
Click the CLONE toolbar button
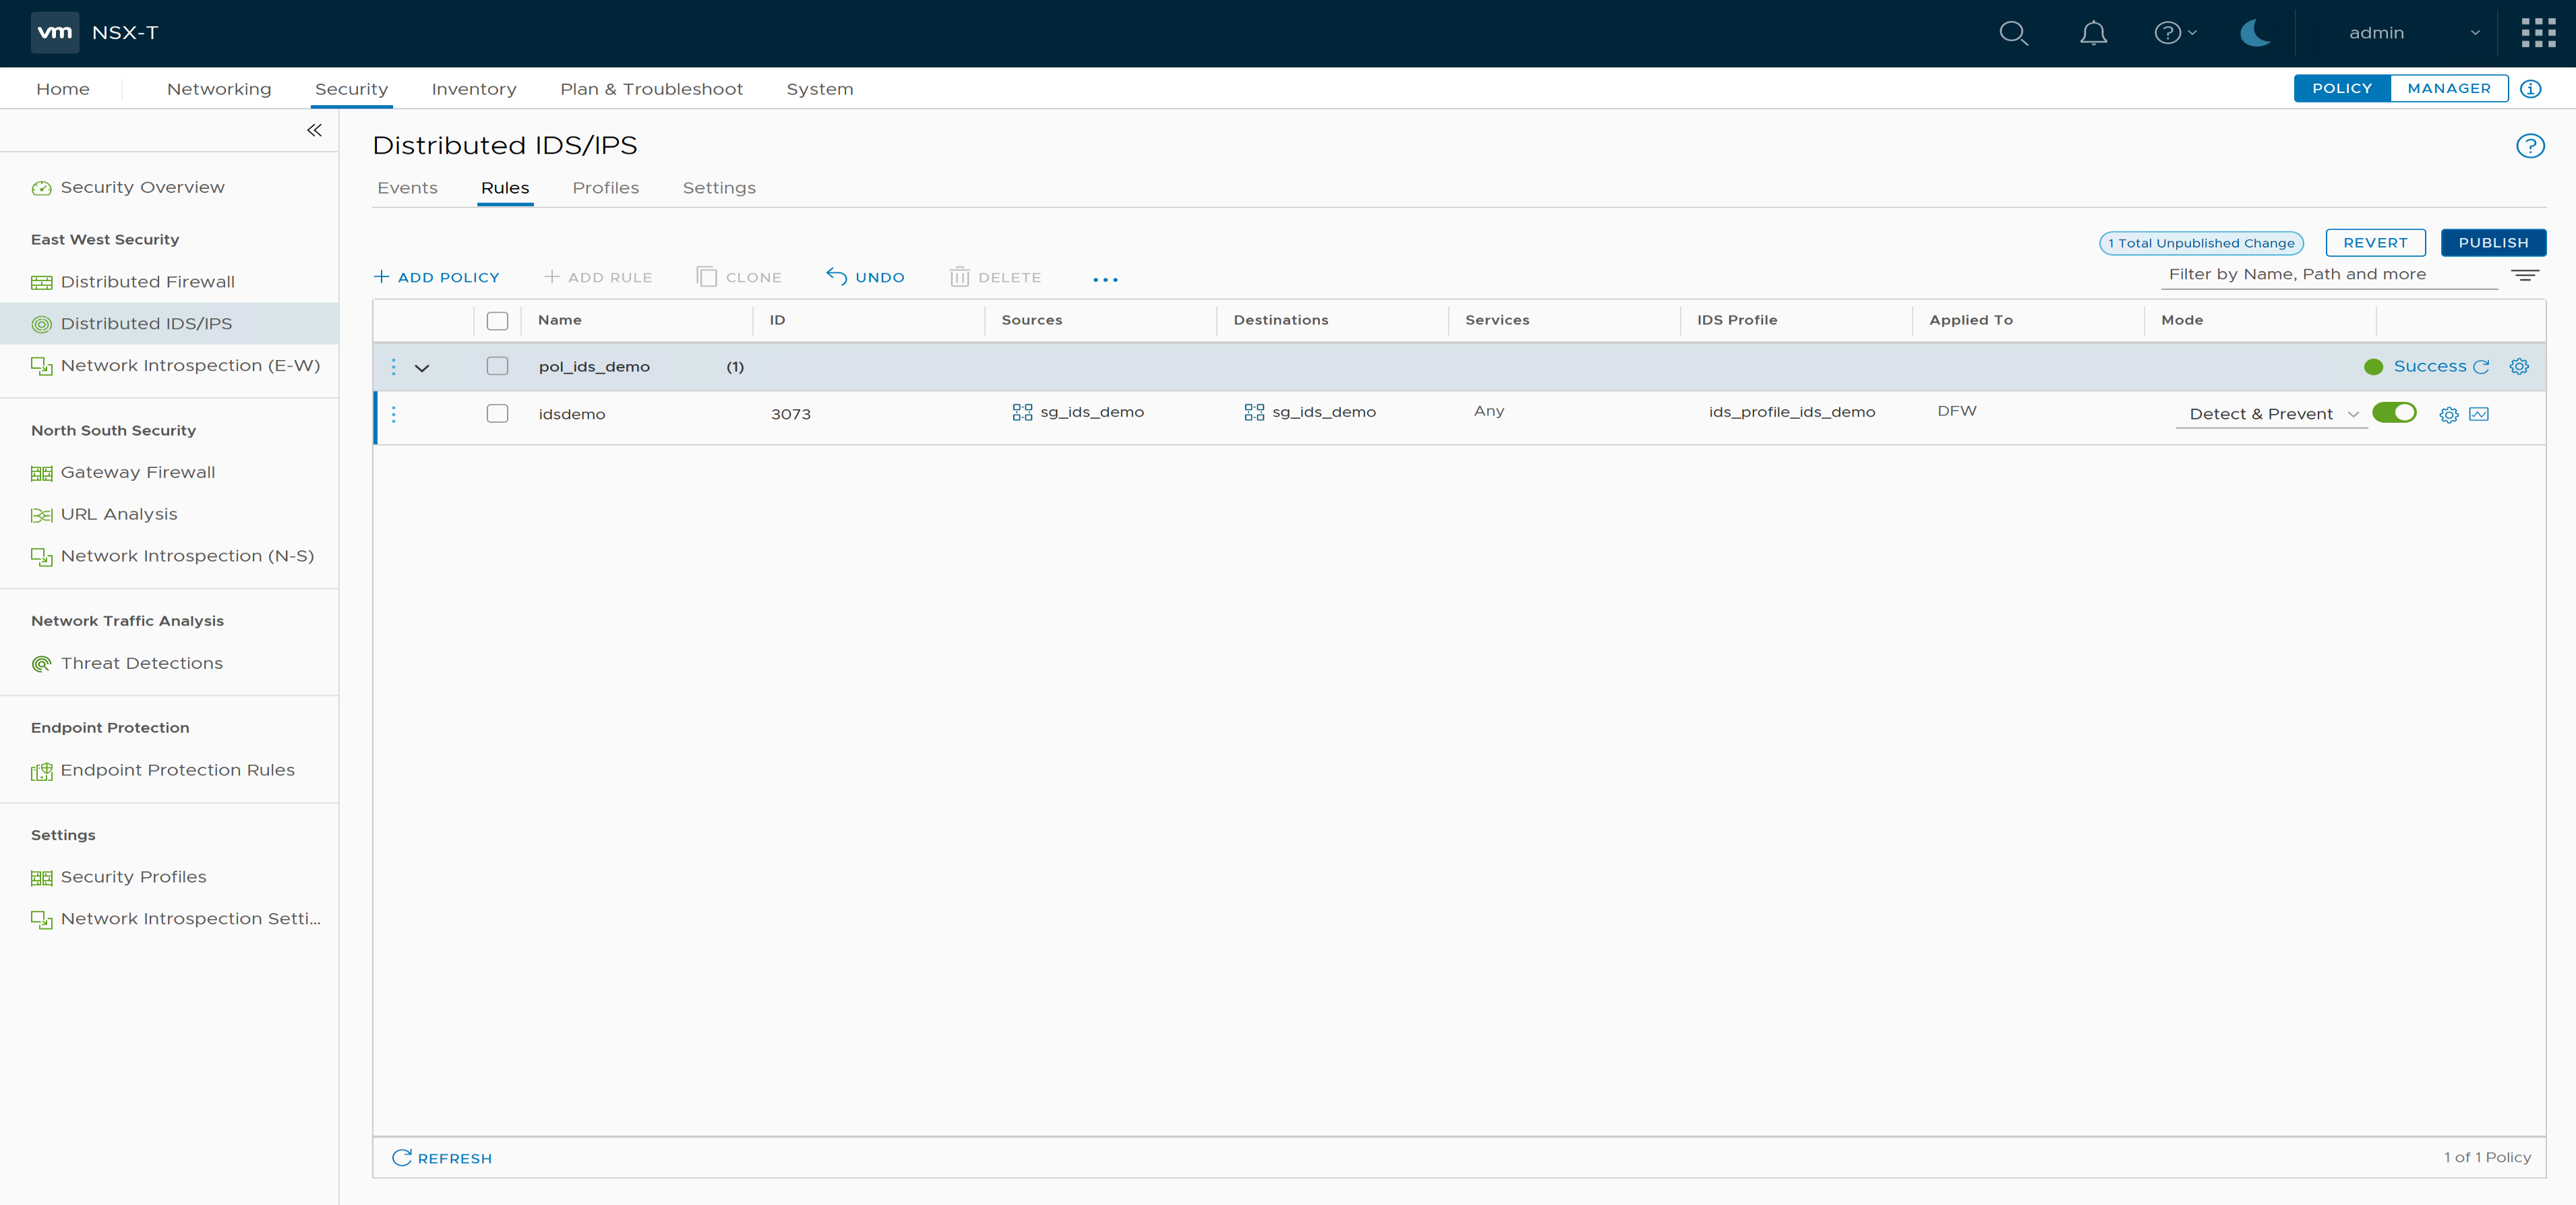point(740,278)
